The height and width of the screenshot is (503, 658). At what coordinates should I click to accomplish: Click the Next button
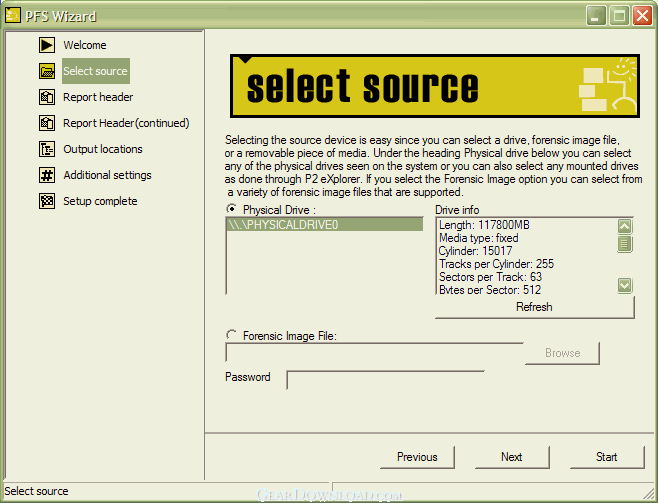coord(512,457)
